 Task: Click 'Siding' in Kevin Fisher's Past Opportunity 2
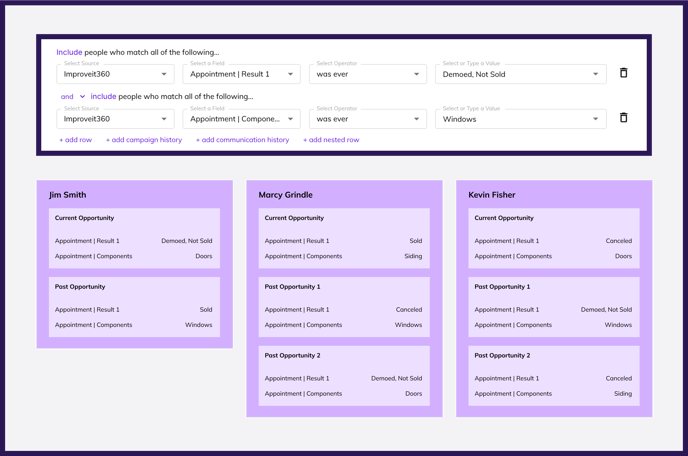[623, 394]
